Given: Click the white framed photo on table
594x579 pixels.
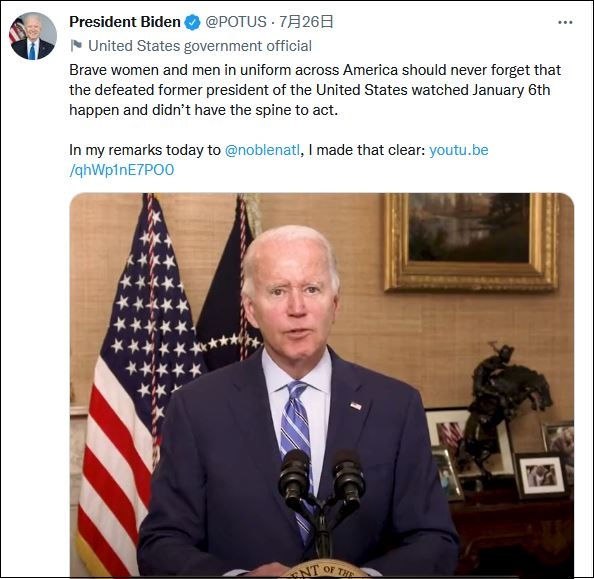Looking at the screenshot, I should (541, 476).
